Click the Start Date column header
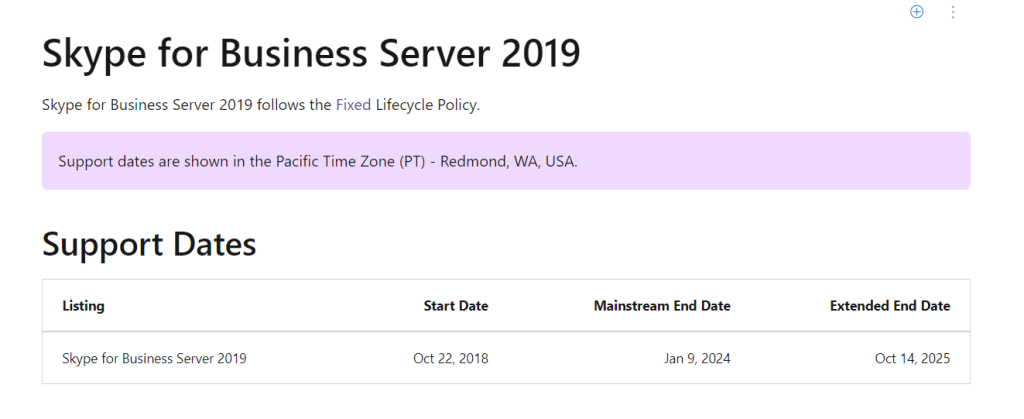Viewport: 1024px width, 419px height. (456, 306)
